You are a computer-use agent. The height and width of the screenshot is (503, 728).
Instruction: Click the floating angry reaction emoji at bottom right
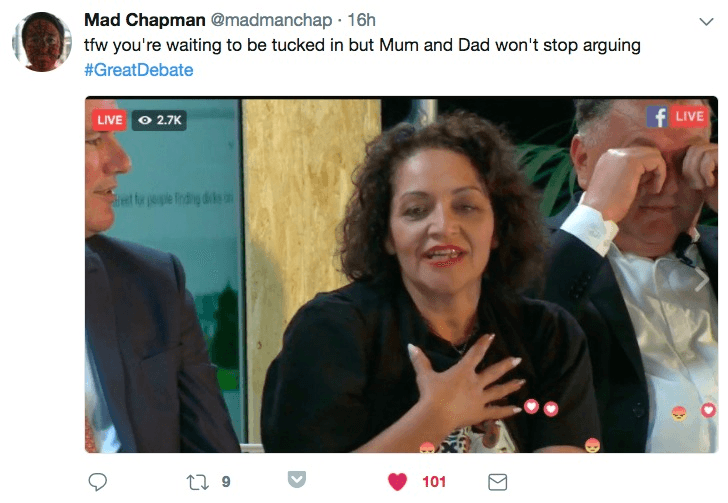[679, 412]
